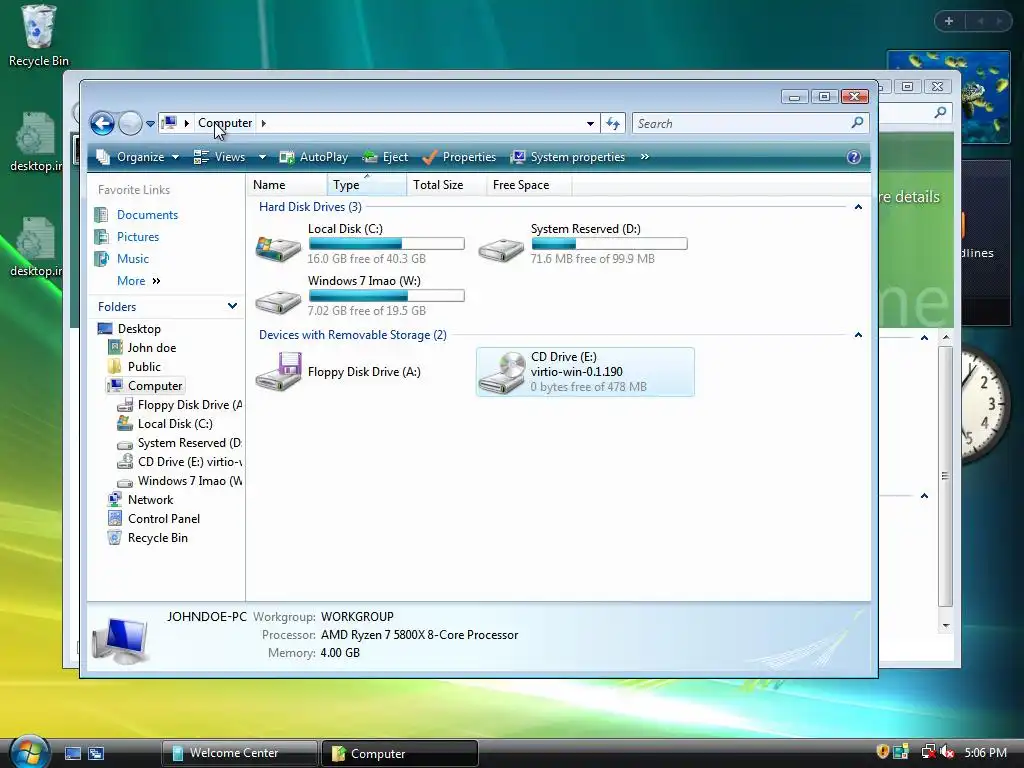Screen dimensions: 1024x768
Task: Open Help with the question mark icon
Action: pyautogui.click(x=854, y=157)
